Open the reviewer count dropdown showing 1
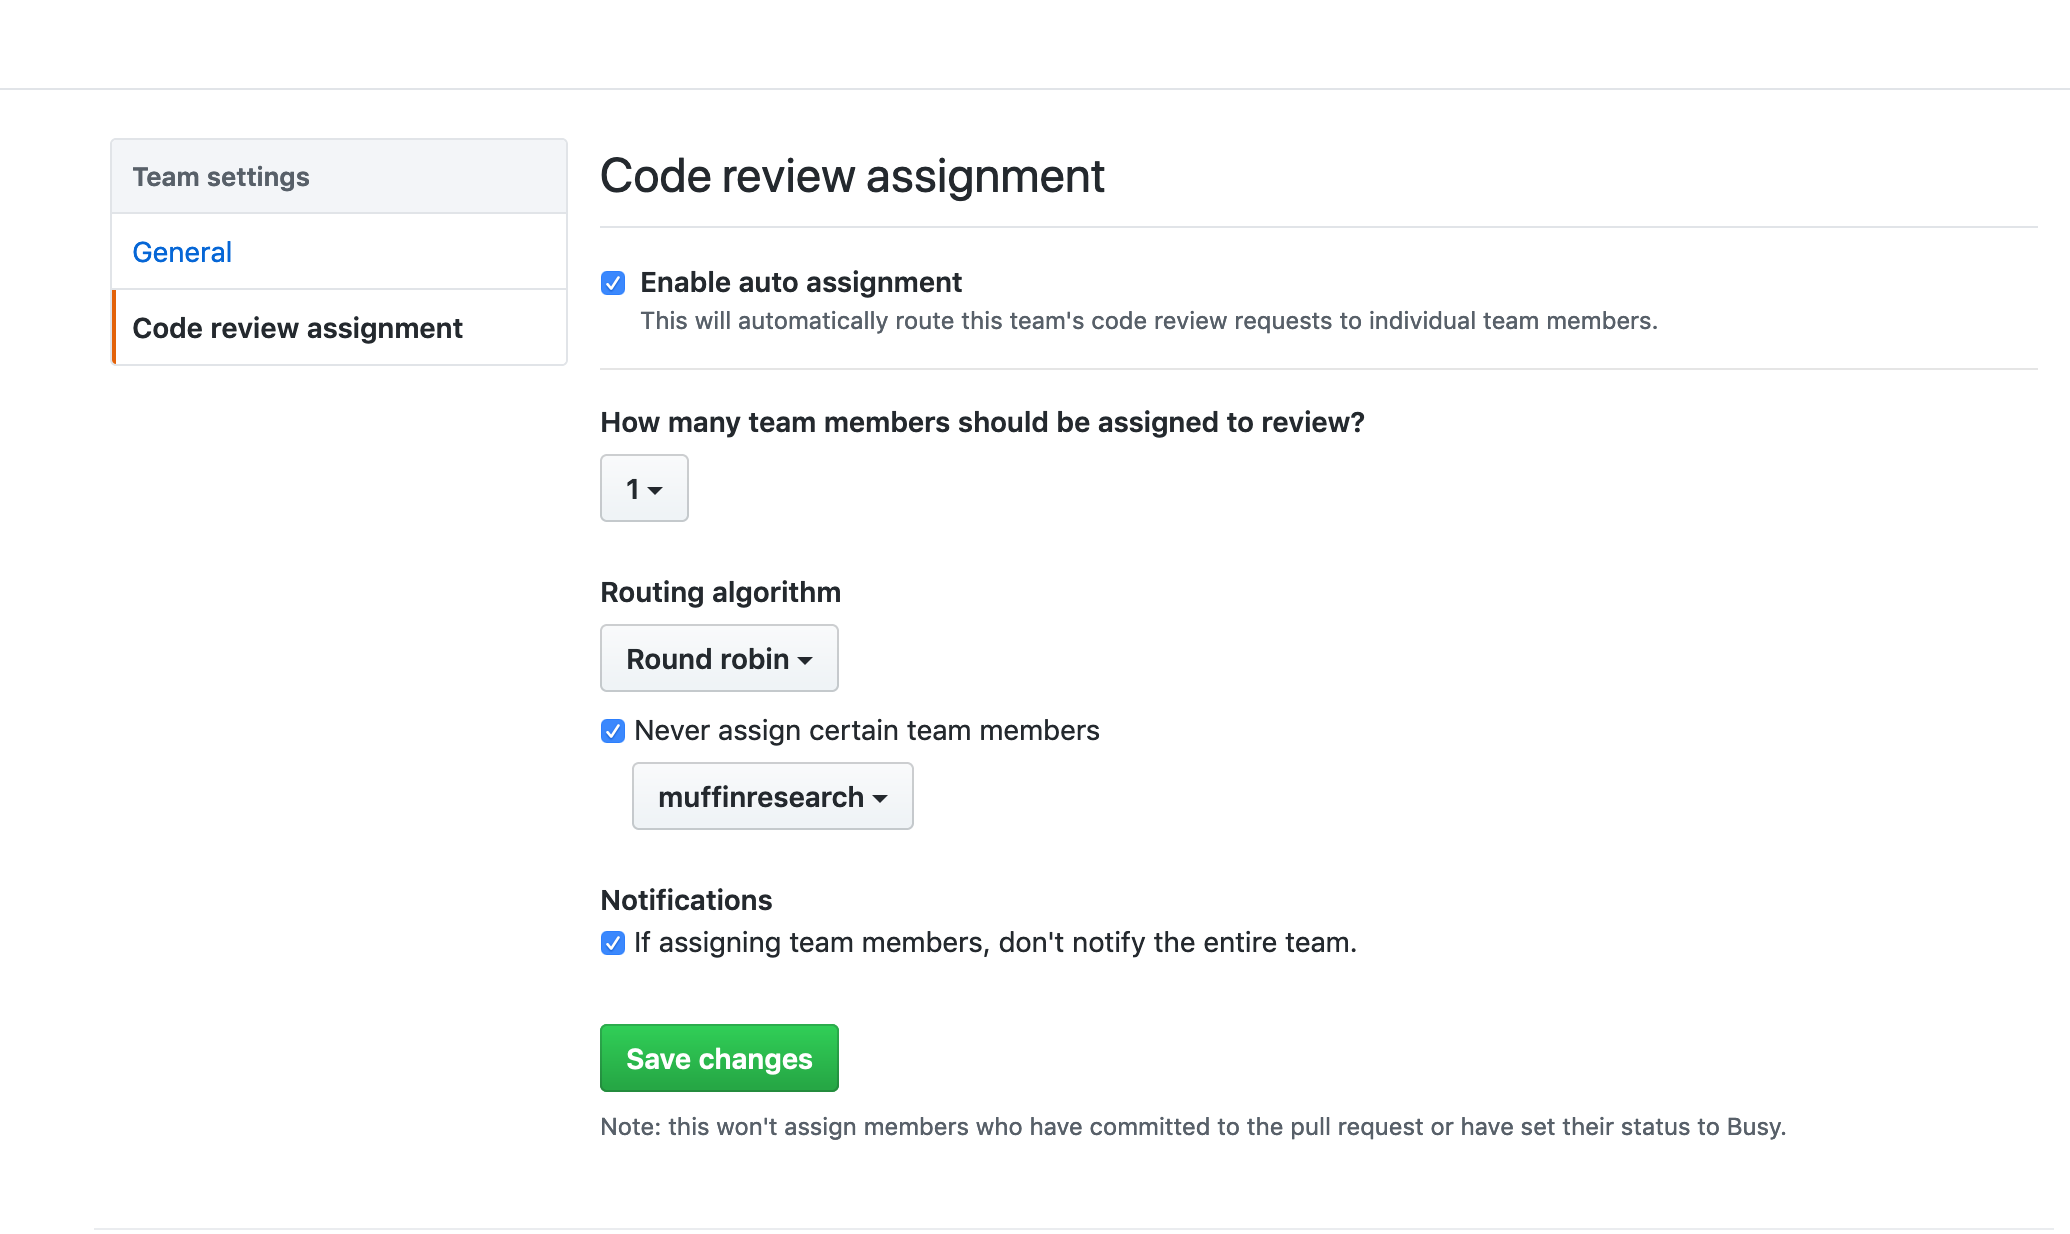The width and height of the screenshot is (2070, 1234). tap(643, 488)
